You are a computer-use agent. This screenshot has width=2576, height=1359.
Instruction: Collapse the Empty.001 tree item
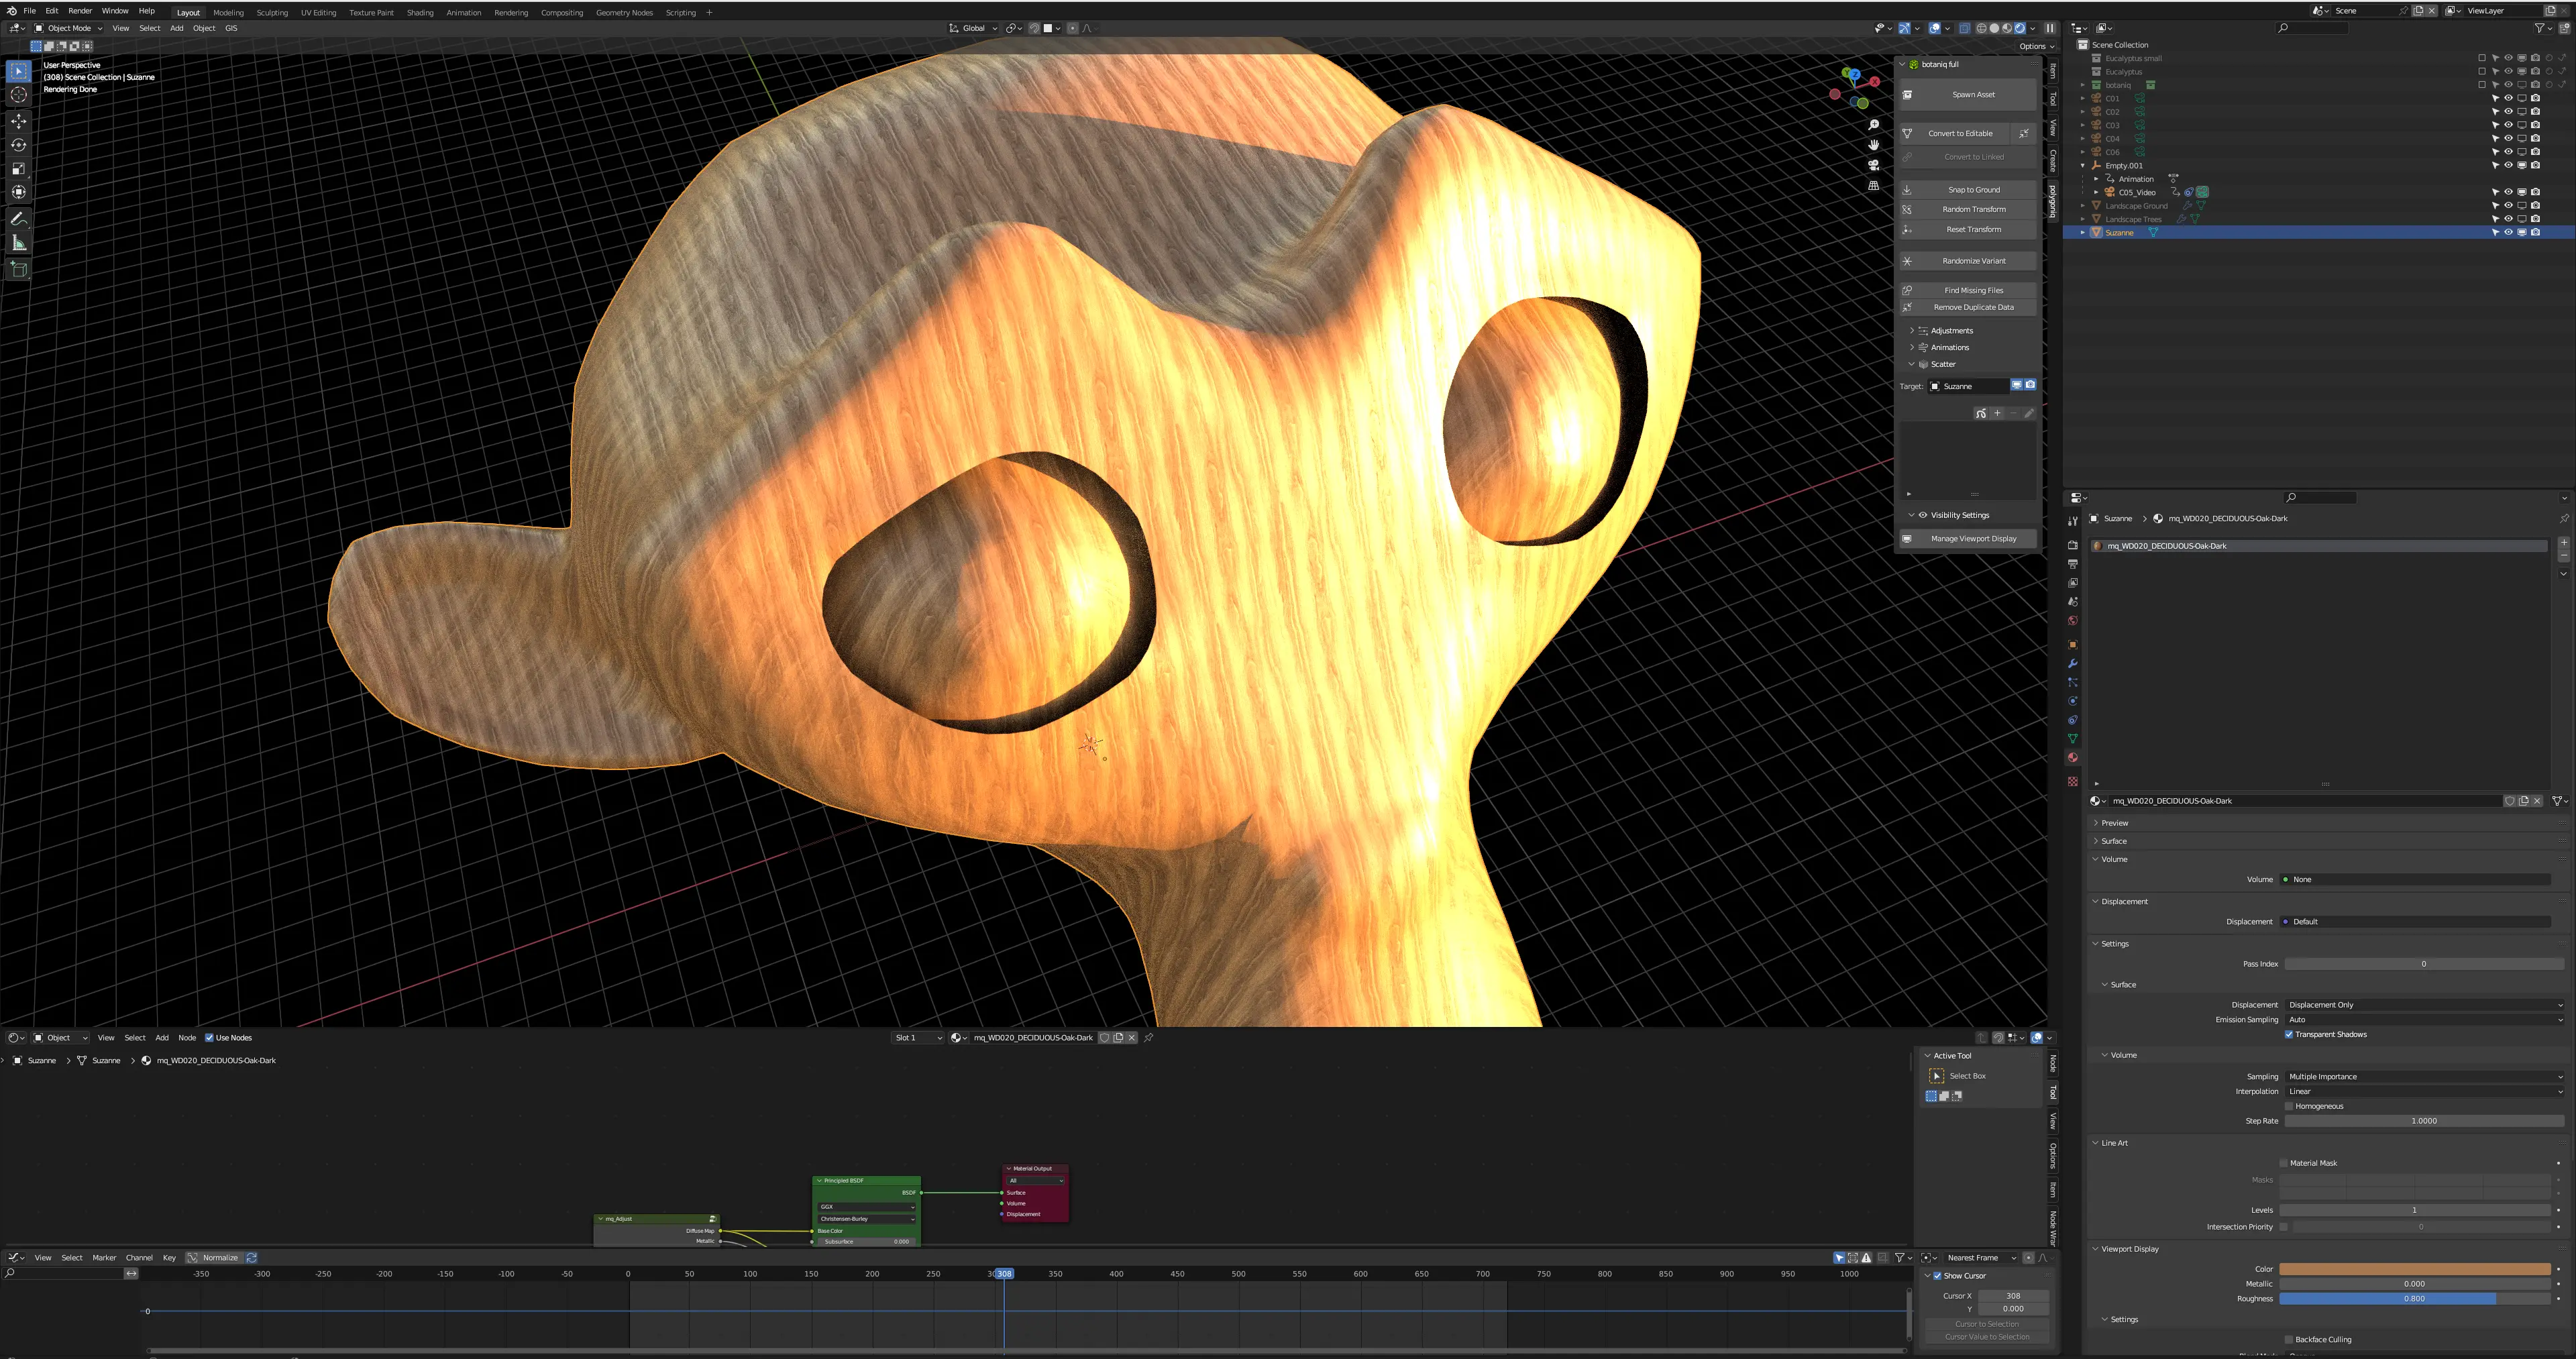tap(2083, 166)
